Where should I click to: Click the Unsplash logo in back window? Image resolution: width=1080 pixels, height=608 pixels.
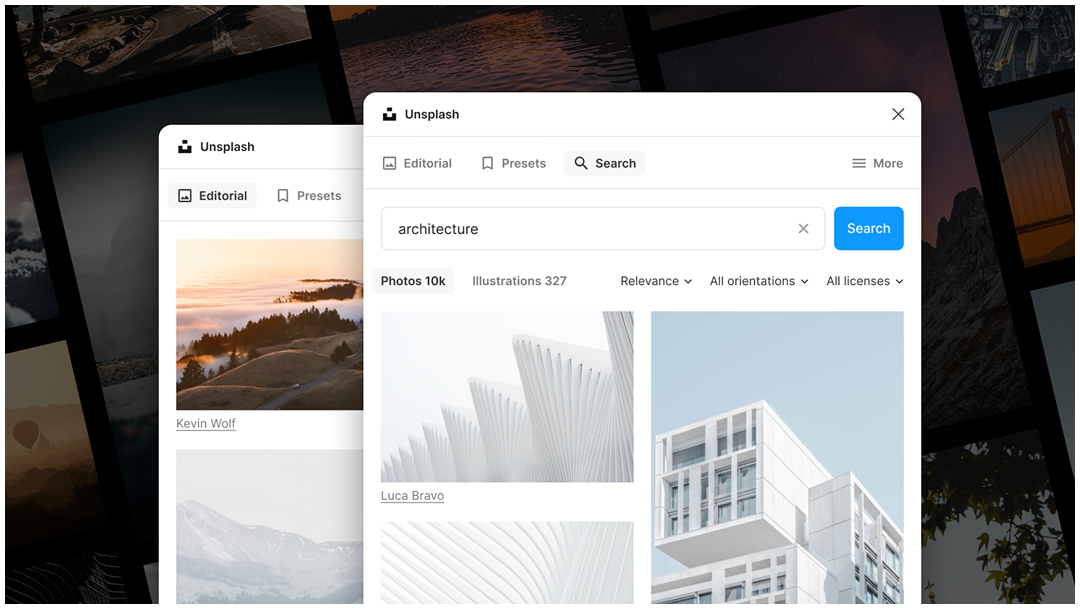tap(185, 147)
